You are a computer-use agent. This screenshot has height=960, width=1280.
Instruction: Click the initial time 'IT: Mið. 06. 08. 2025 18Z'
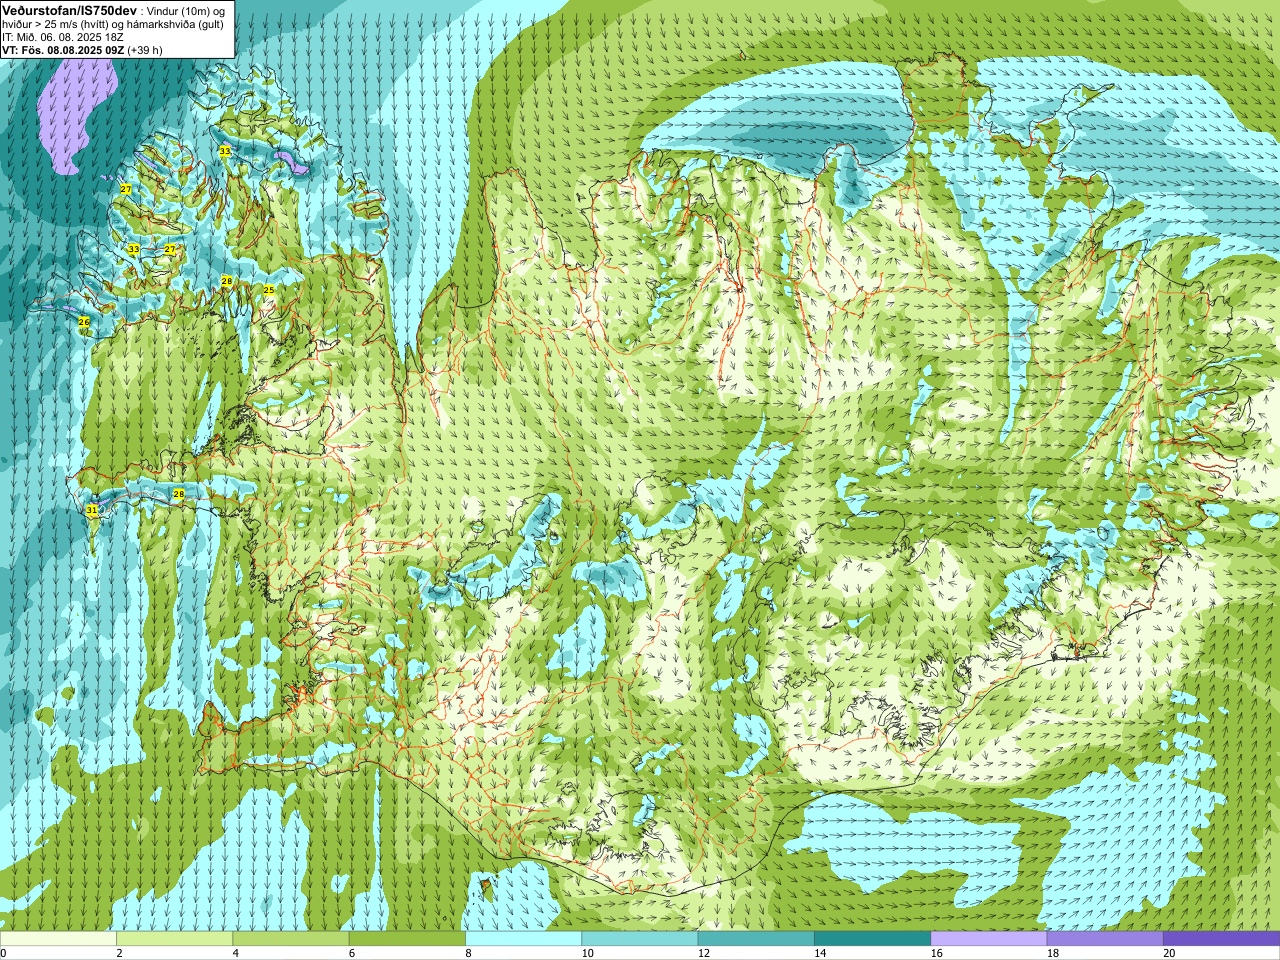tap(63, 37)
